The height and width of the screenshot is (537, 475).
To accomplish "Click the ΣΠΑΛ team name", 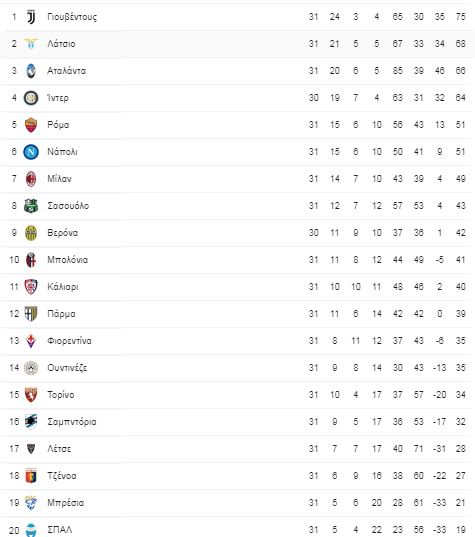I will coord(60,530).
